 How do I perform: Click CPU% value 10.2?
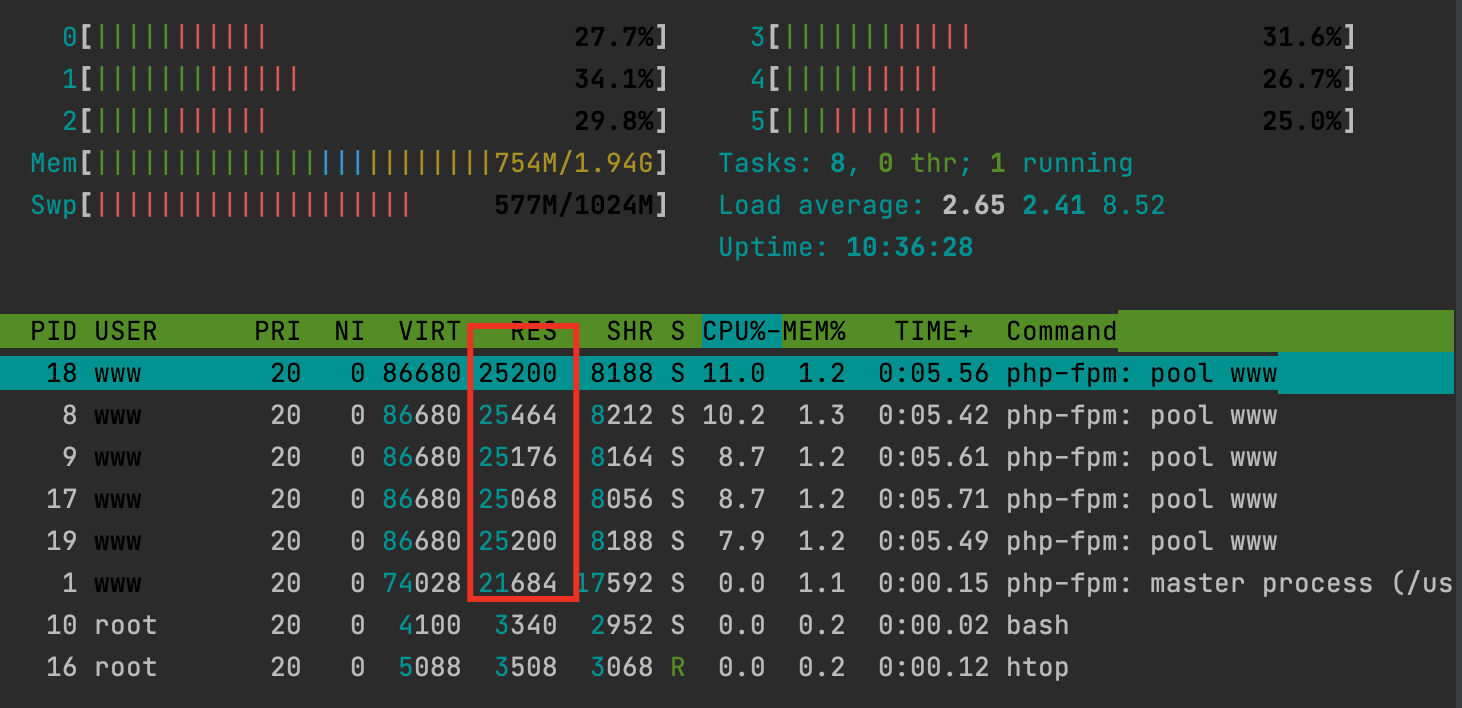click(734, 415)
